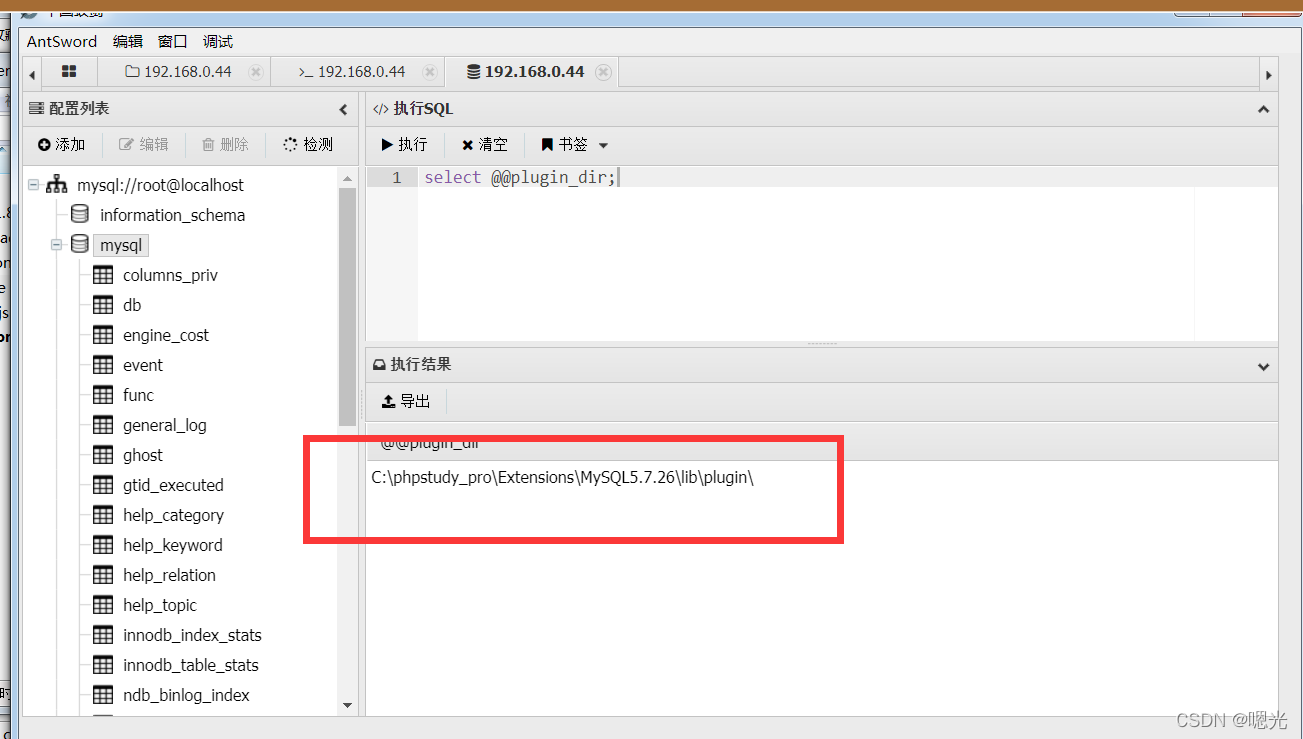Click the tree scrollbar up arrow
The height and width of the screenshot is (739, 1303).
[x=347, y=178]
